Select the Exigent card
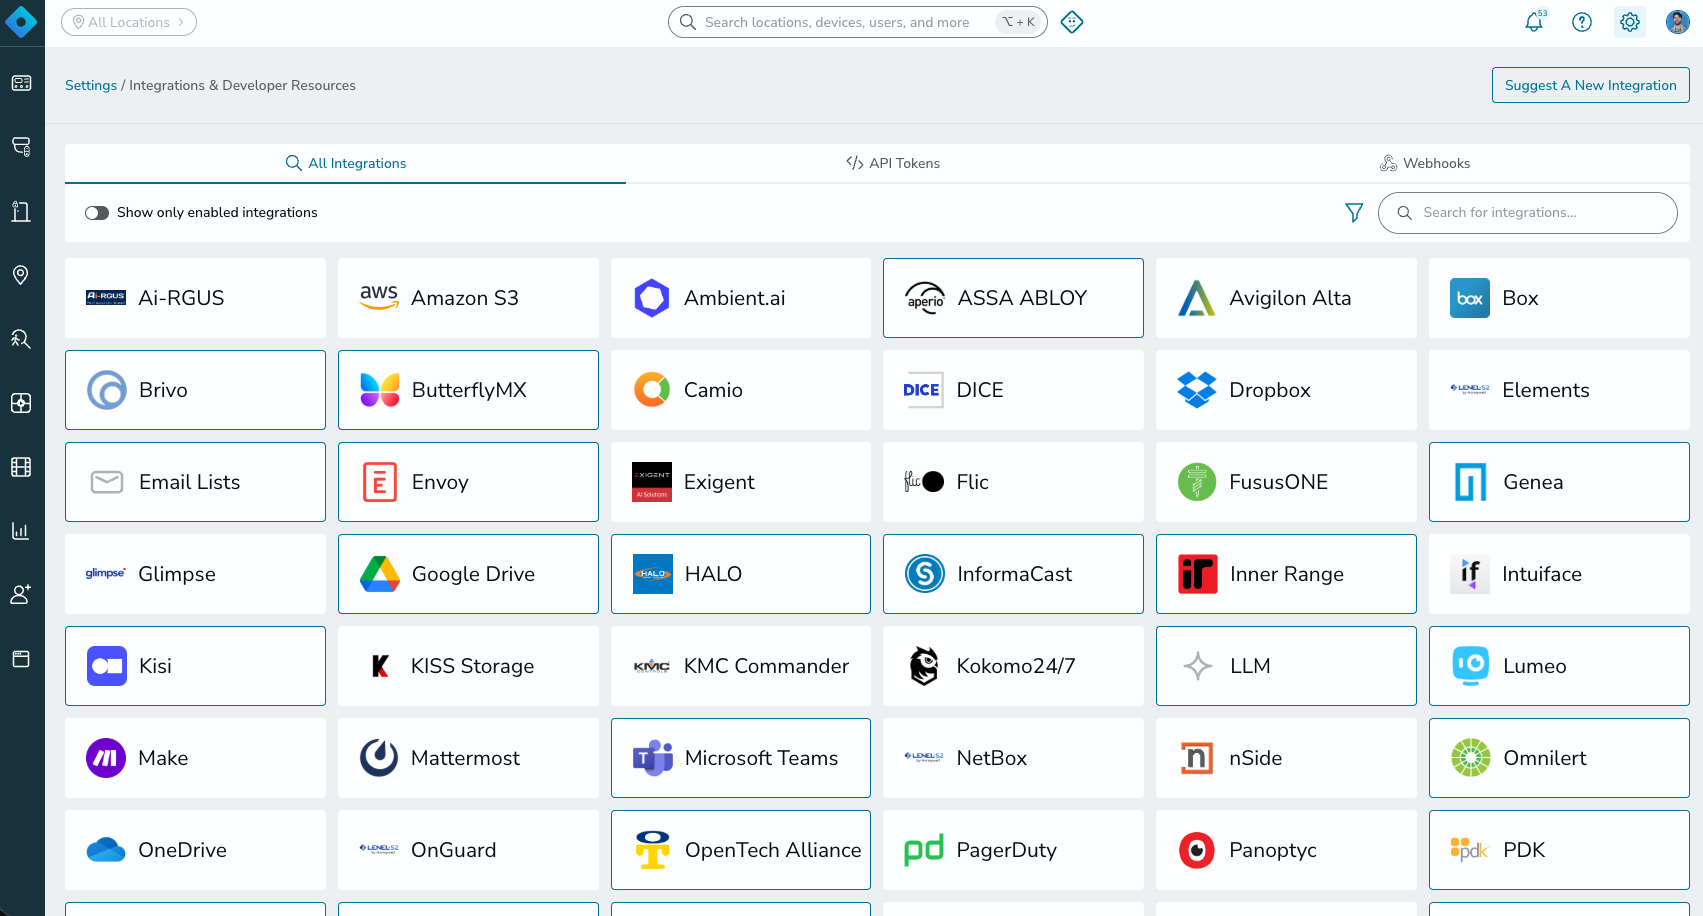 741,482
